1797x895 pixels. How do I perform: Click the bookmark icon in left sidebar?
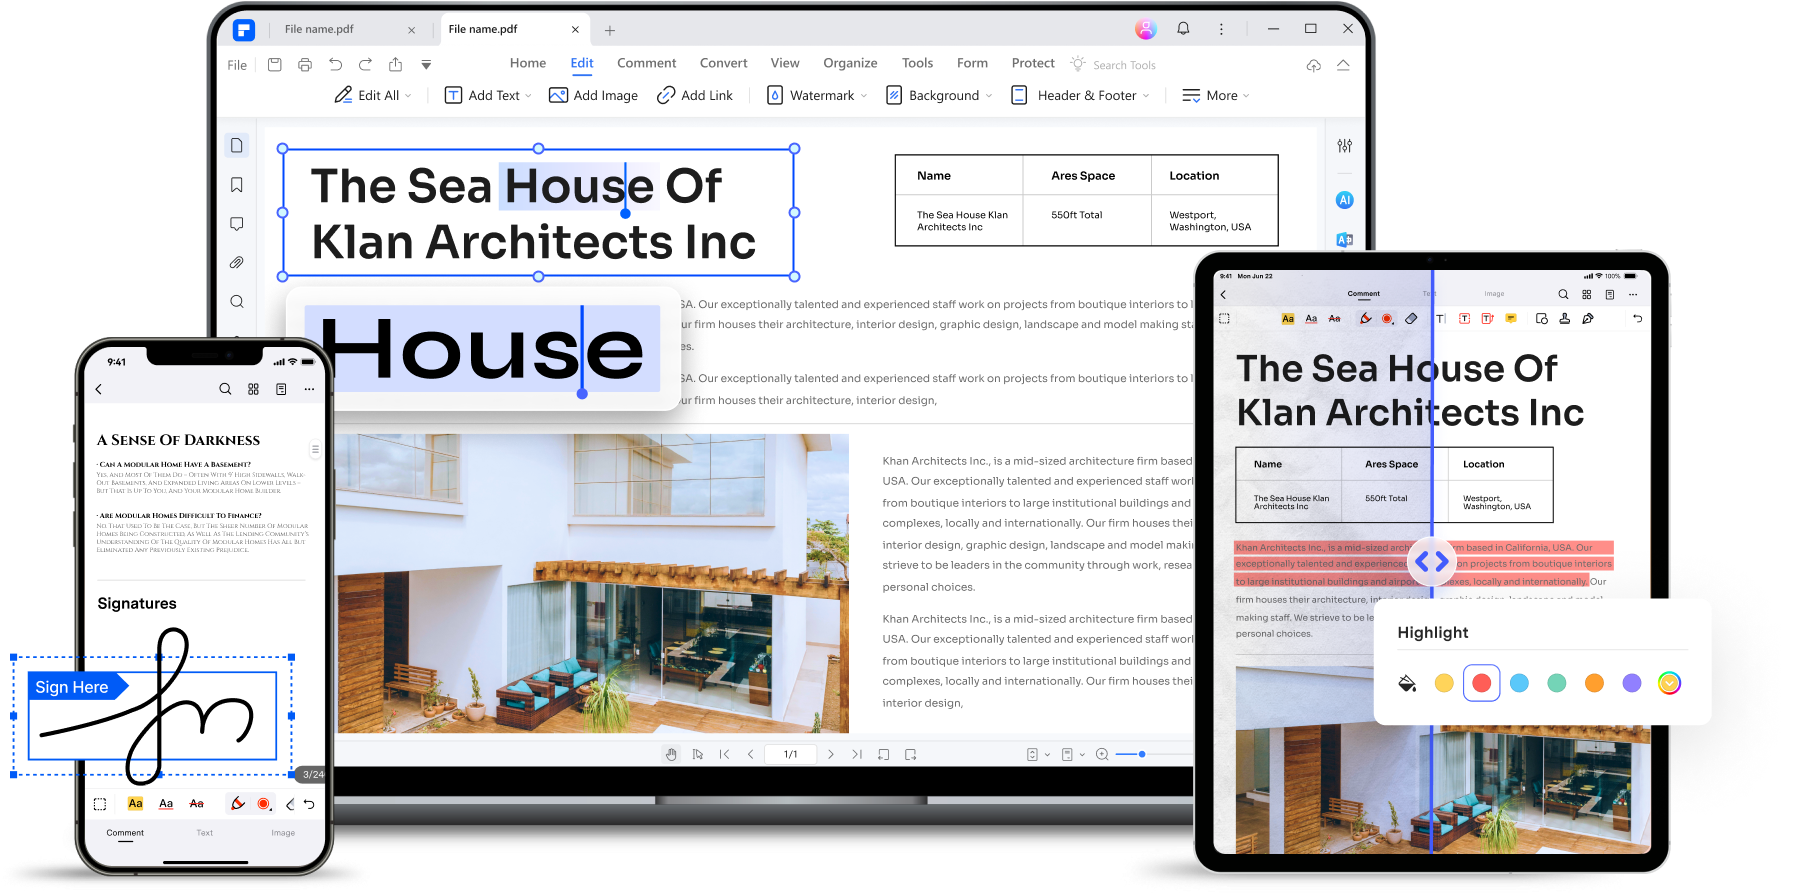click(x=237, y=185)
